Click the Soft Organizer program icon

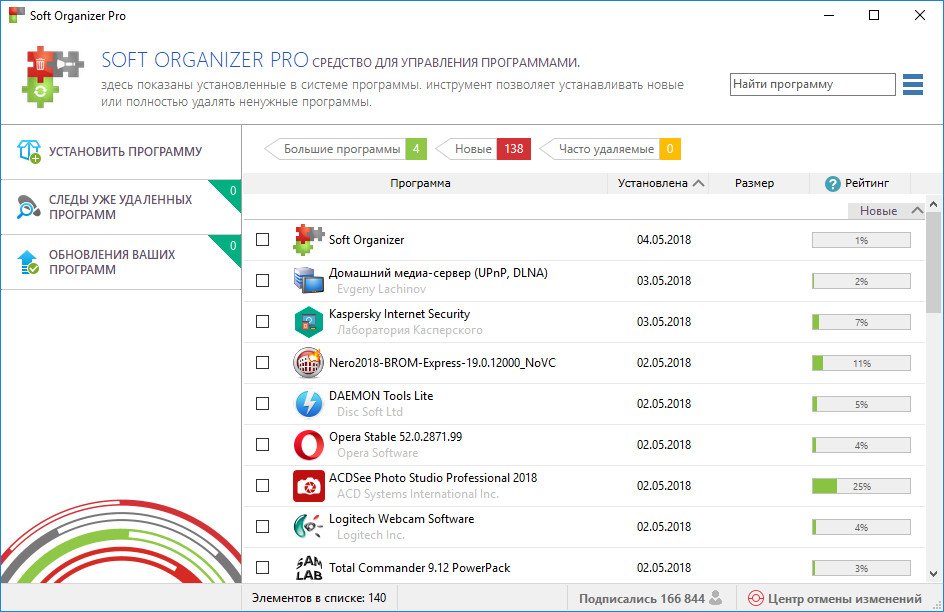pyautogui.click(x=308, y=240)
